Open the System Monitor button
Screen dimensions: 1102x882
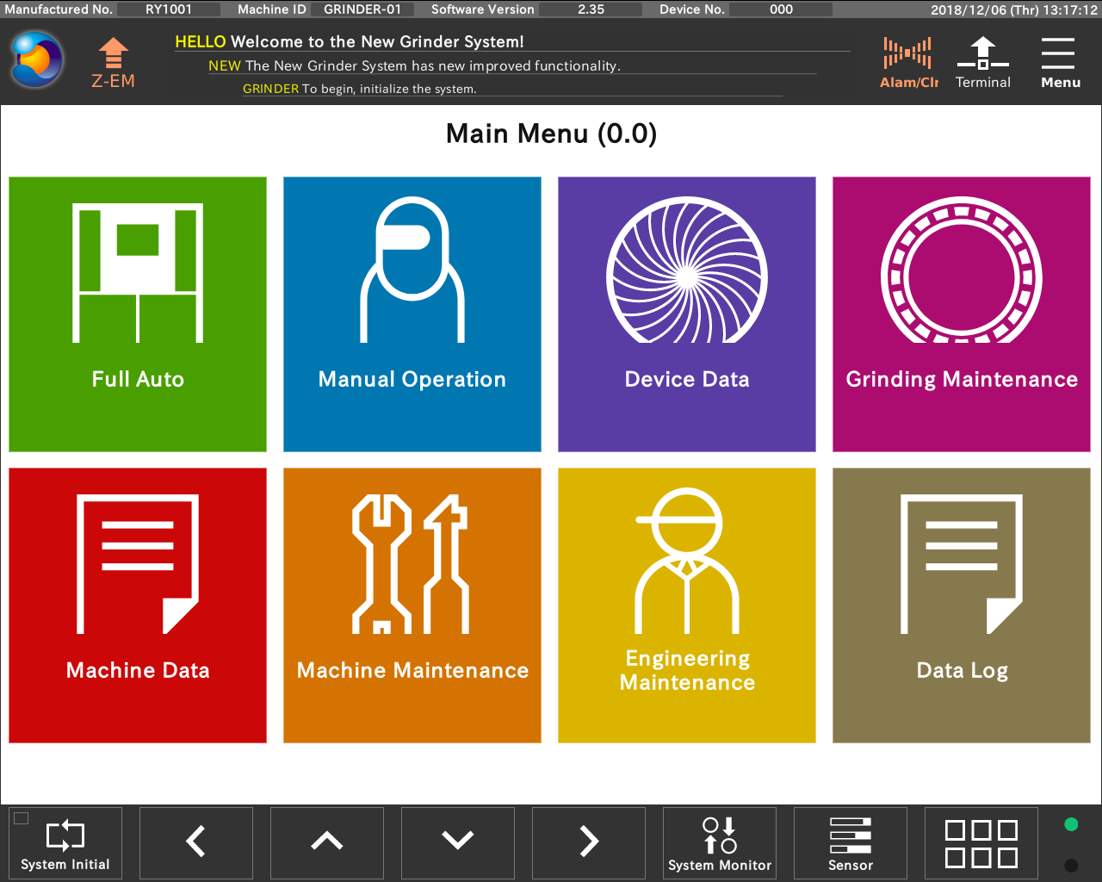click(x=720, y=843)
